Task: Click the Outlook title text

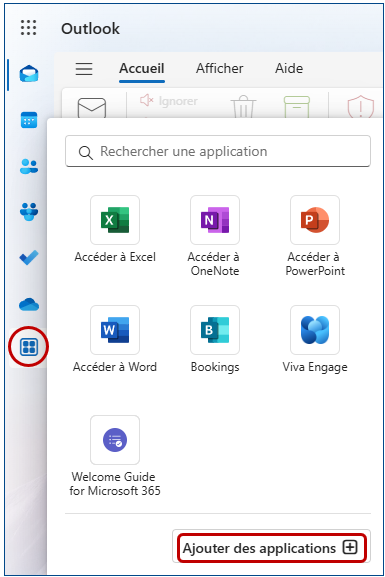Action: point(90,29)
